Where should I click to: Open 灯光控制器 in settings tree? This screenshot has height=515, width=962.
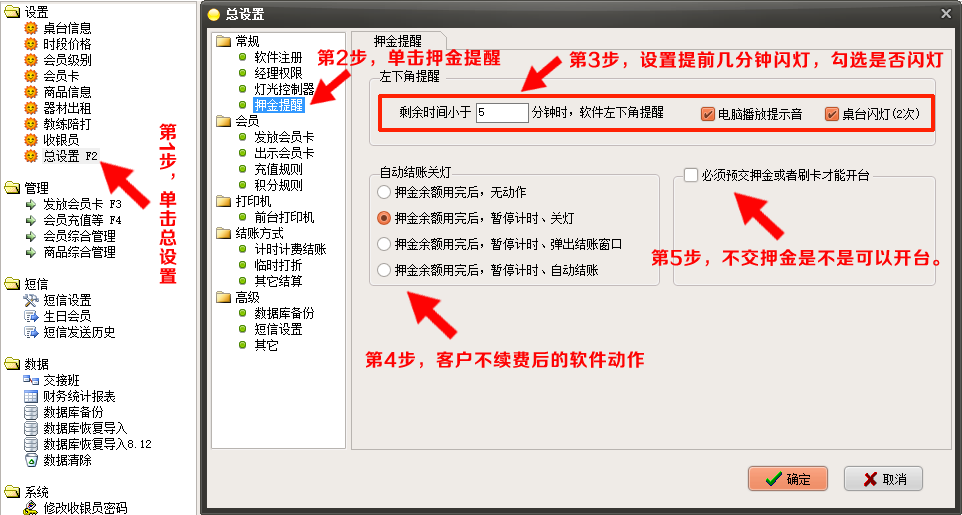[284, 89]
